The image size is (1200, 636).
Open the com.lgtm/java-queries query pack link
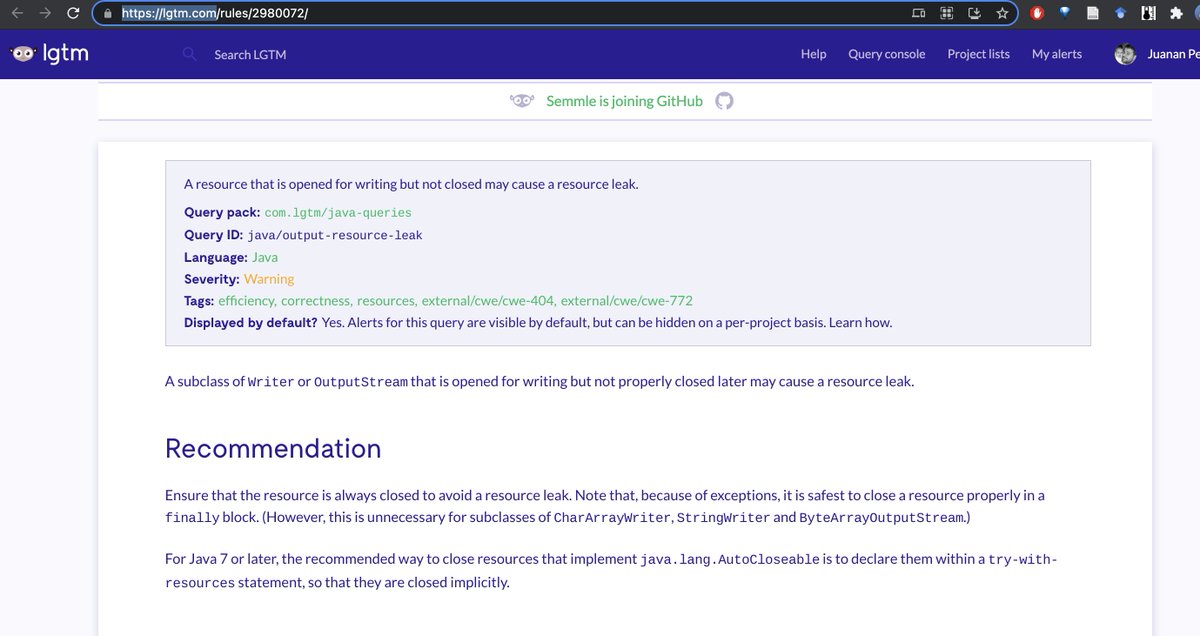(338, 213)
